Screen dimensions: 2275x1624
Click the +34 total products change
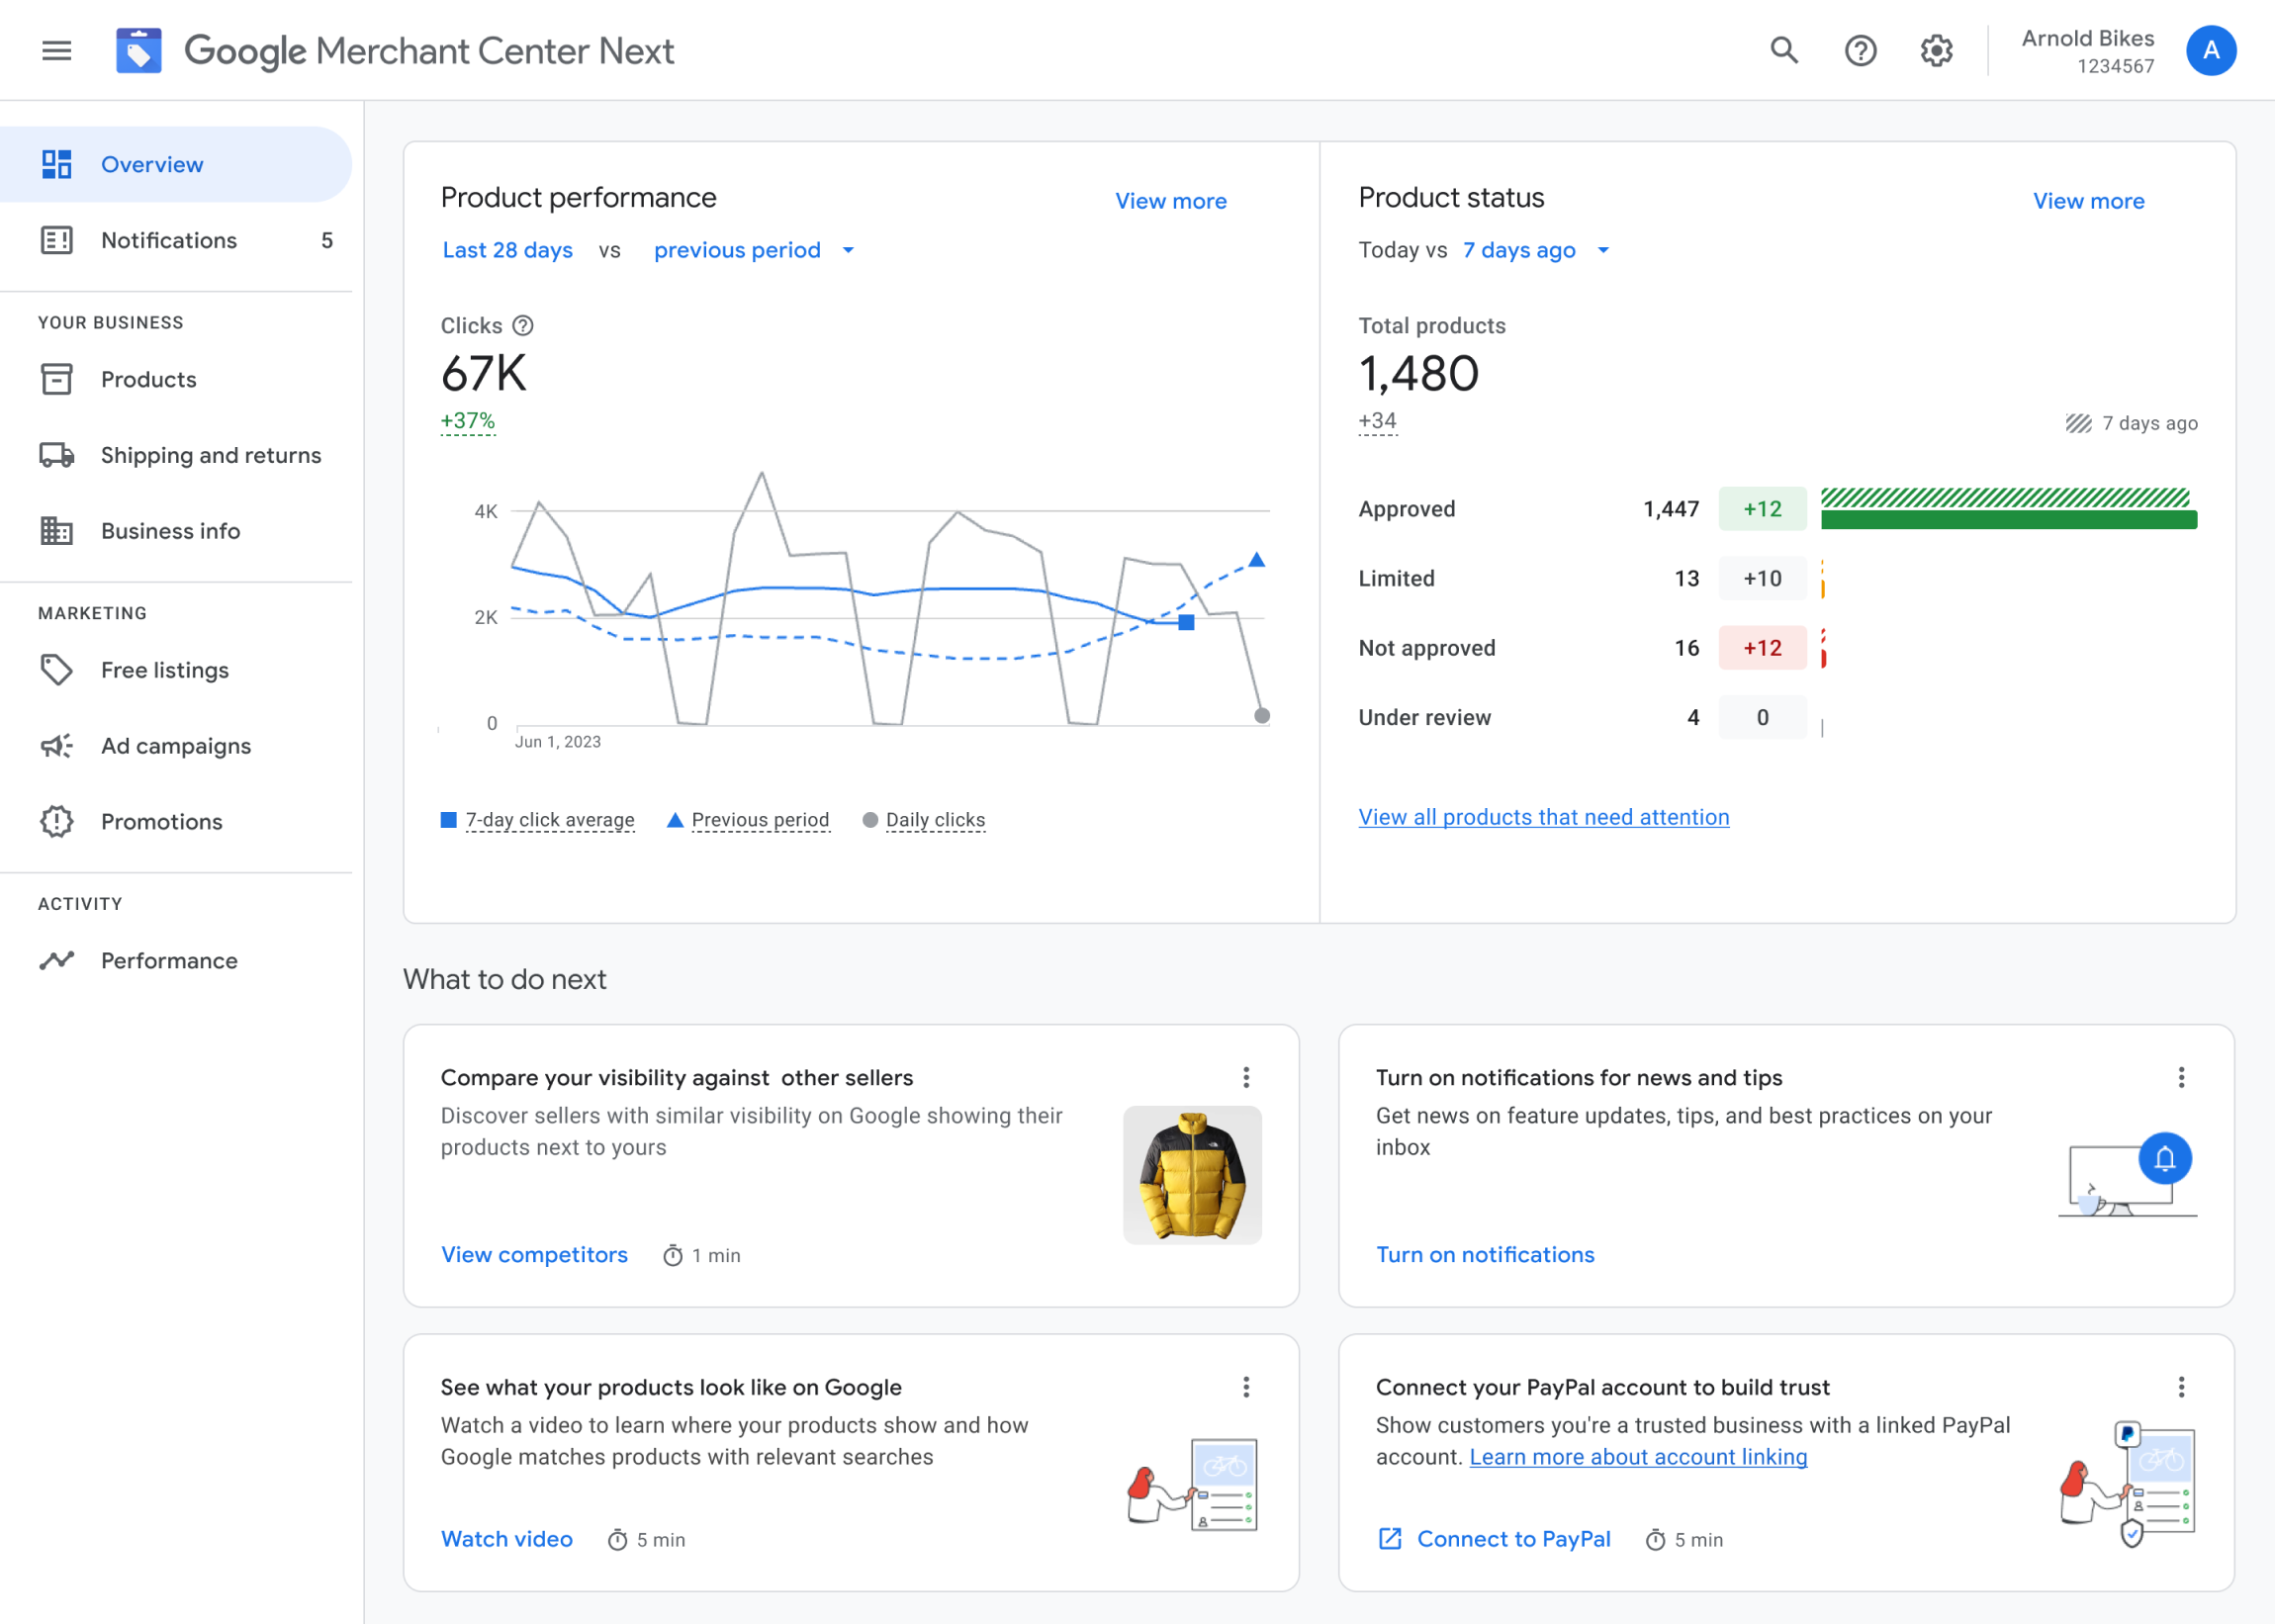(x=1377, y=421)
